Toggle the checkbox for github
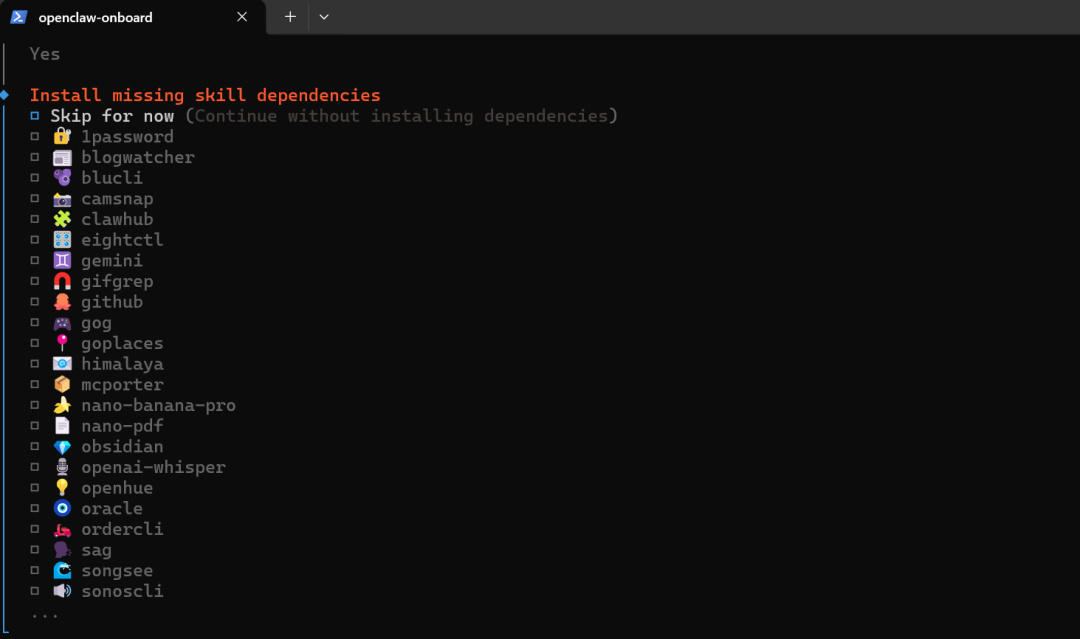 (x=35, y=302)
